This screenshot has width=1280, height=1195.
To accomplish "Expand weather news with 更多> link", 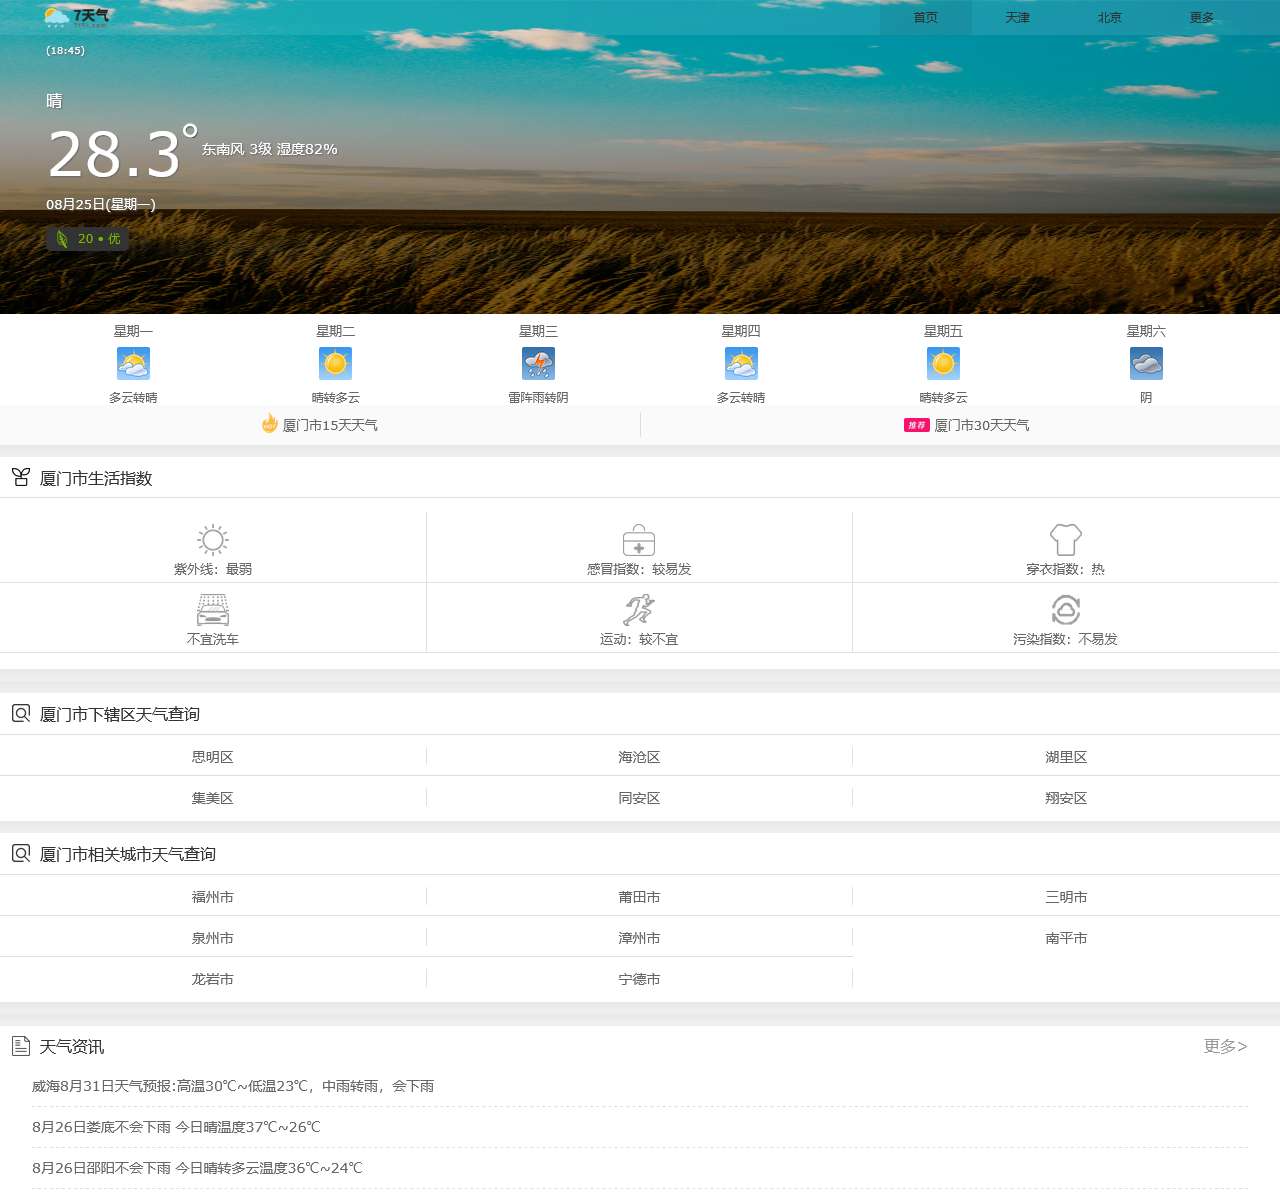I will click(x=1225, y=1046).
